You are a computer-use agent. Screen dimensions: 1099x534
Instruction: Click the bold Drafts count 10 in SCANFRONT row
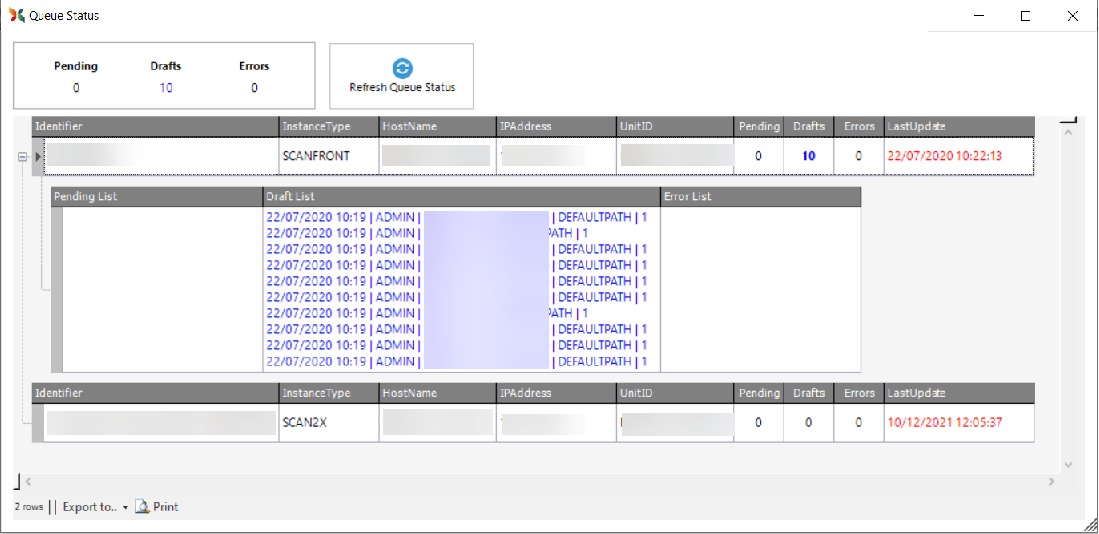click(x=808, y=156)
